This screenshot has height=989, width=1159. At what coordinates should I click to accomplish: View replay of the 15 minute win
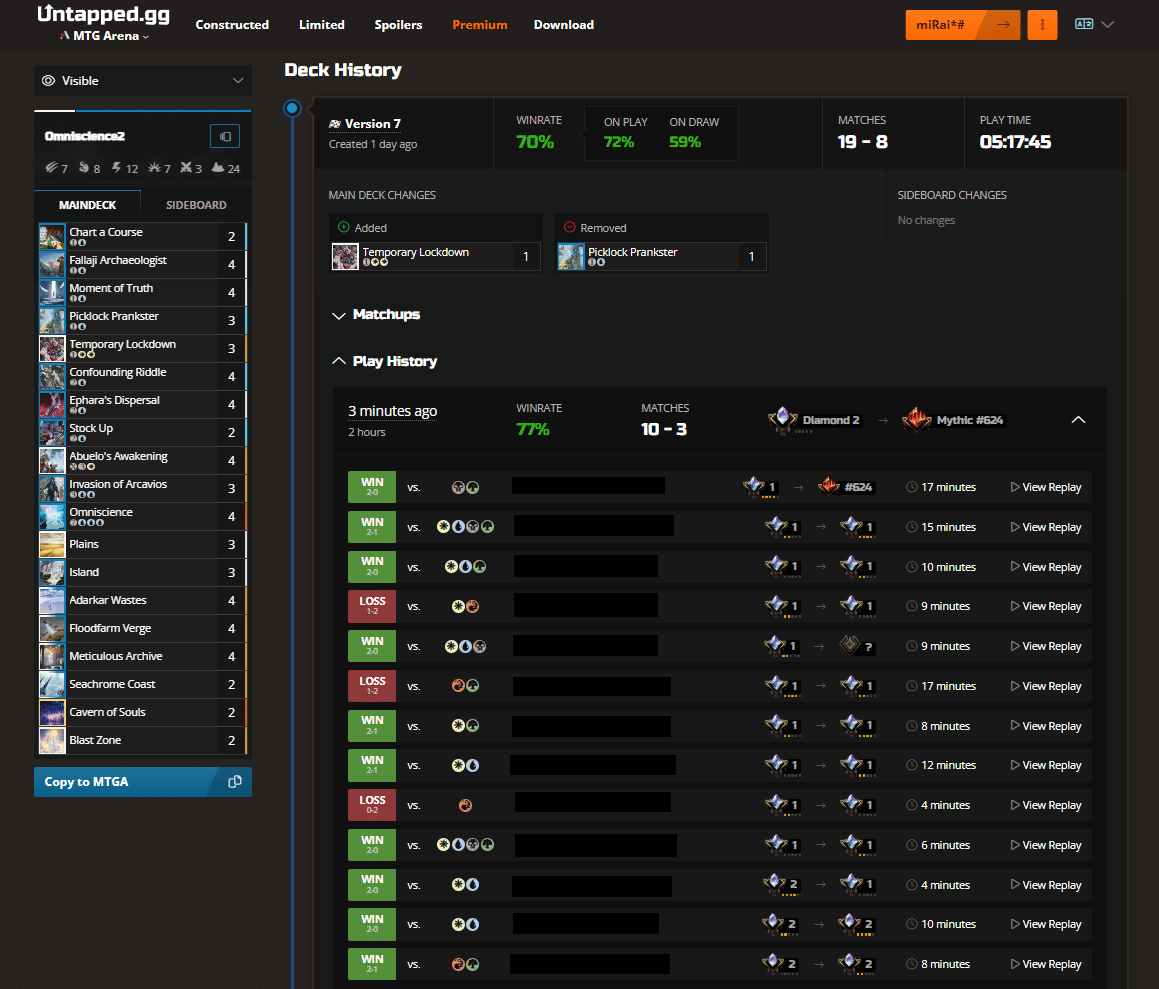pyautogui.click(x=1046, y=527)
